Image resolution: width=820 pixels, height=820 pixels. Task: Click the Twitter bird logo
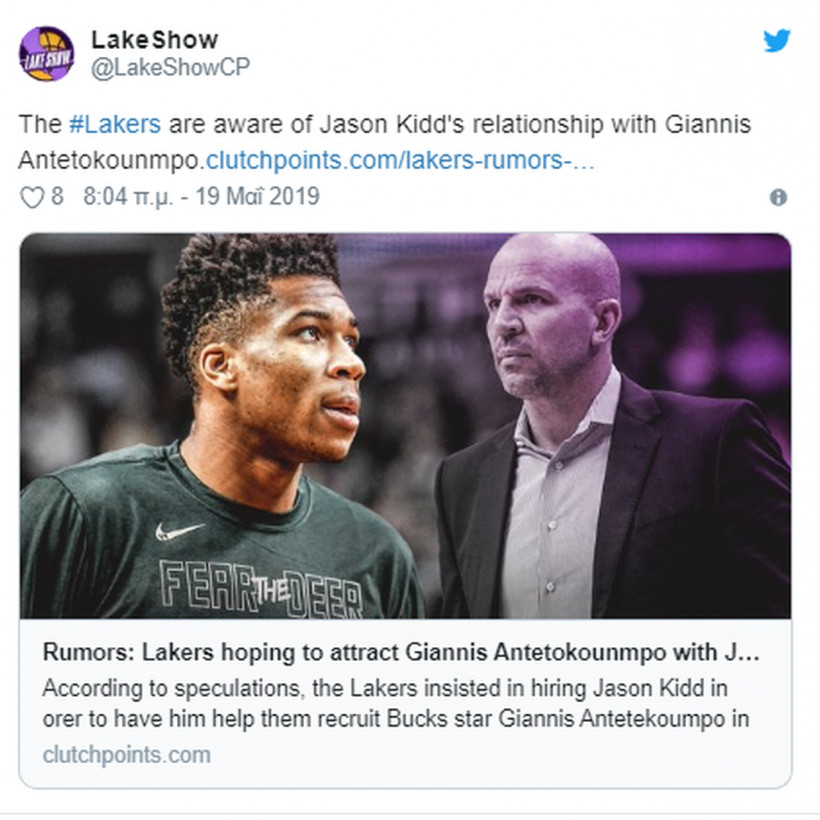click(x=777, y=41)
